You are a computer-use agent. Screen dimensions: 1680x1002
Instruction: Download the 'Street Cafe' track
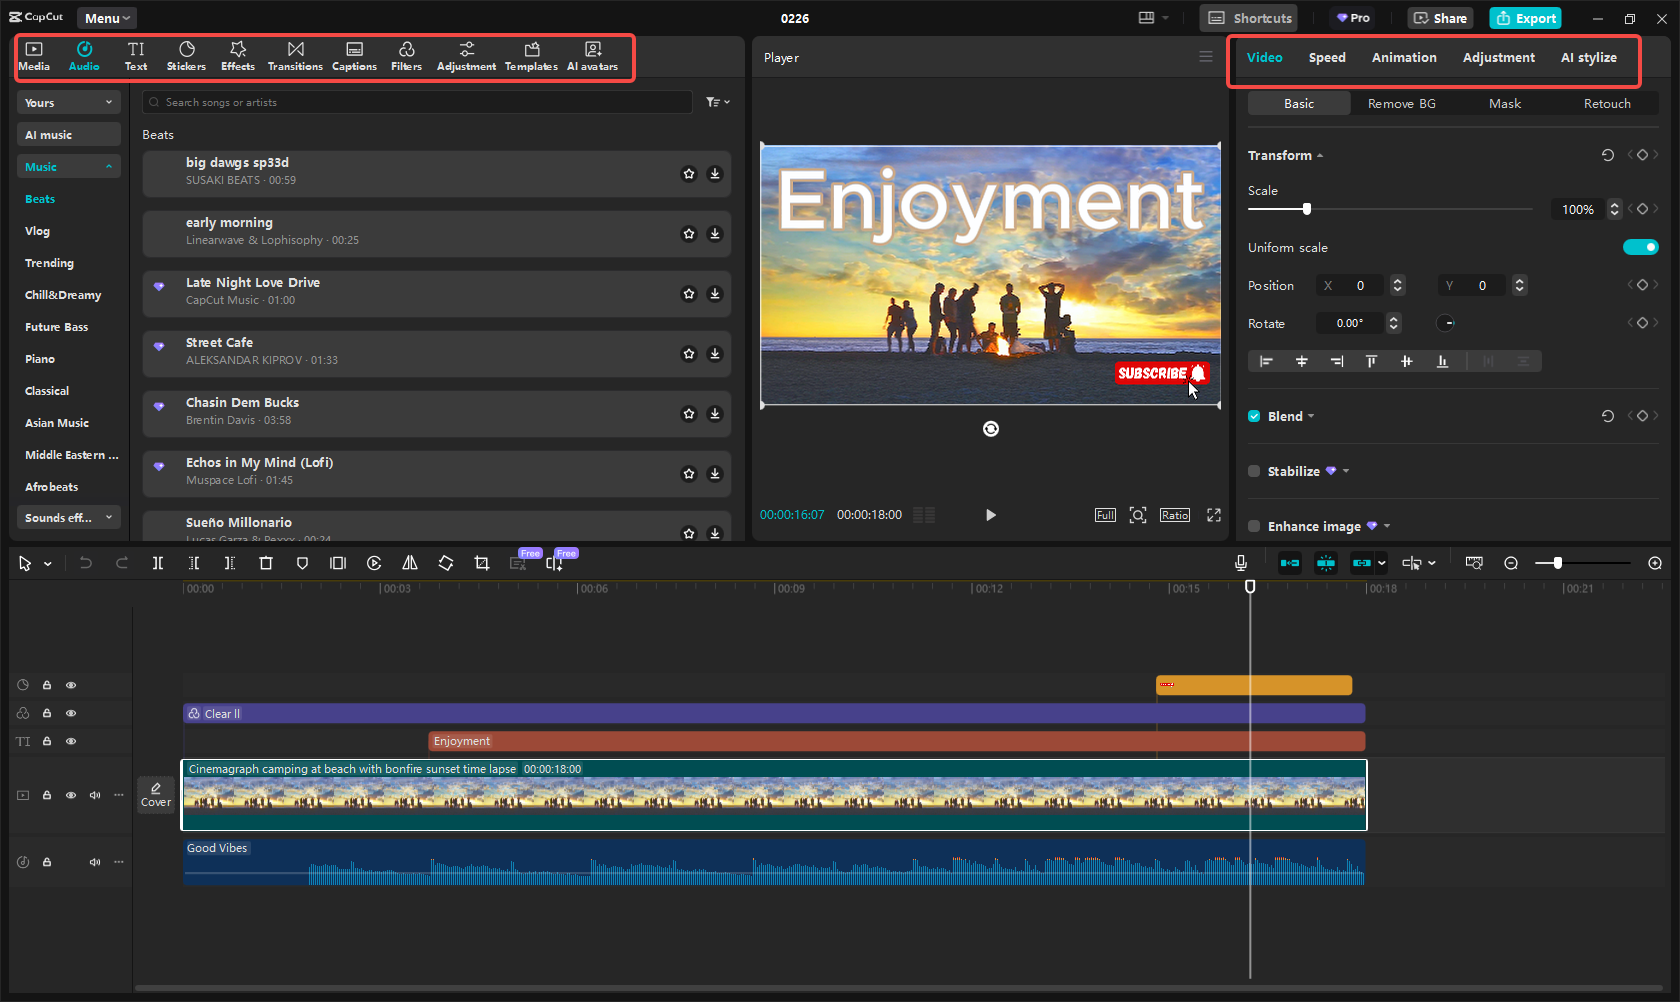click(x=715, y=353)
